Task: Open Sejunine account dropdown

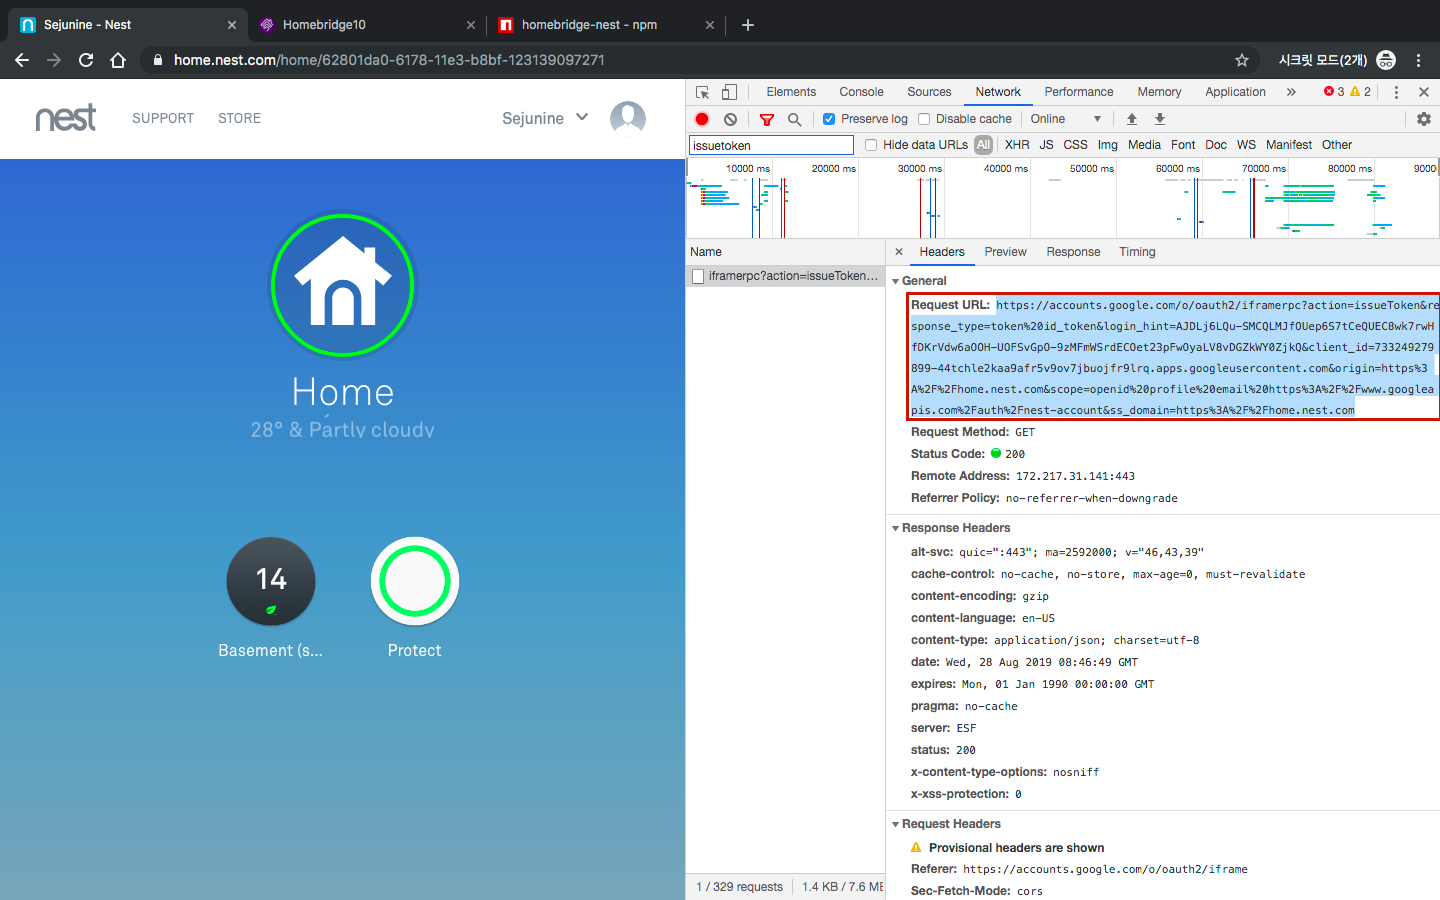Action: [545, 118]
